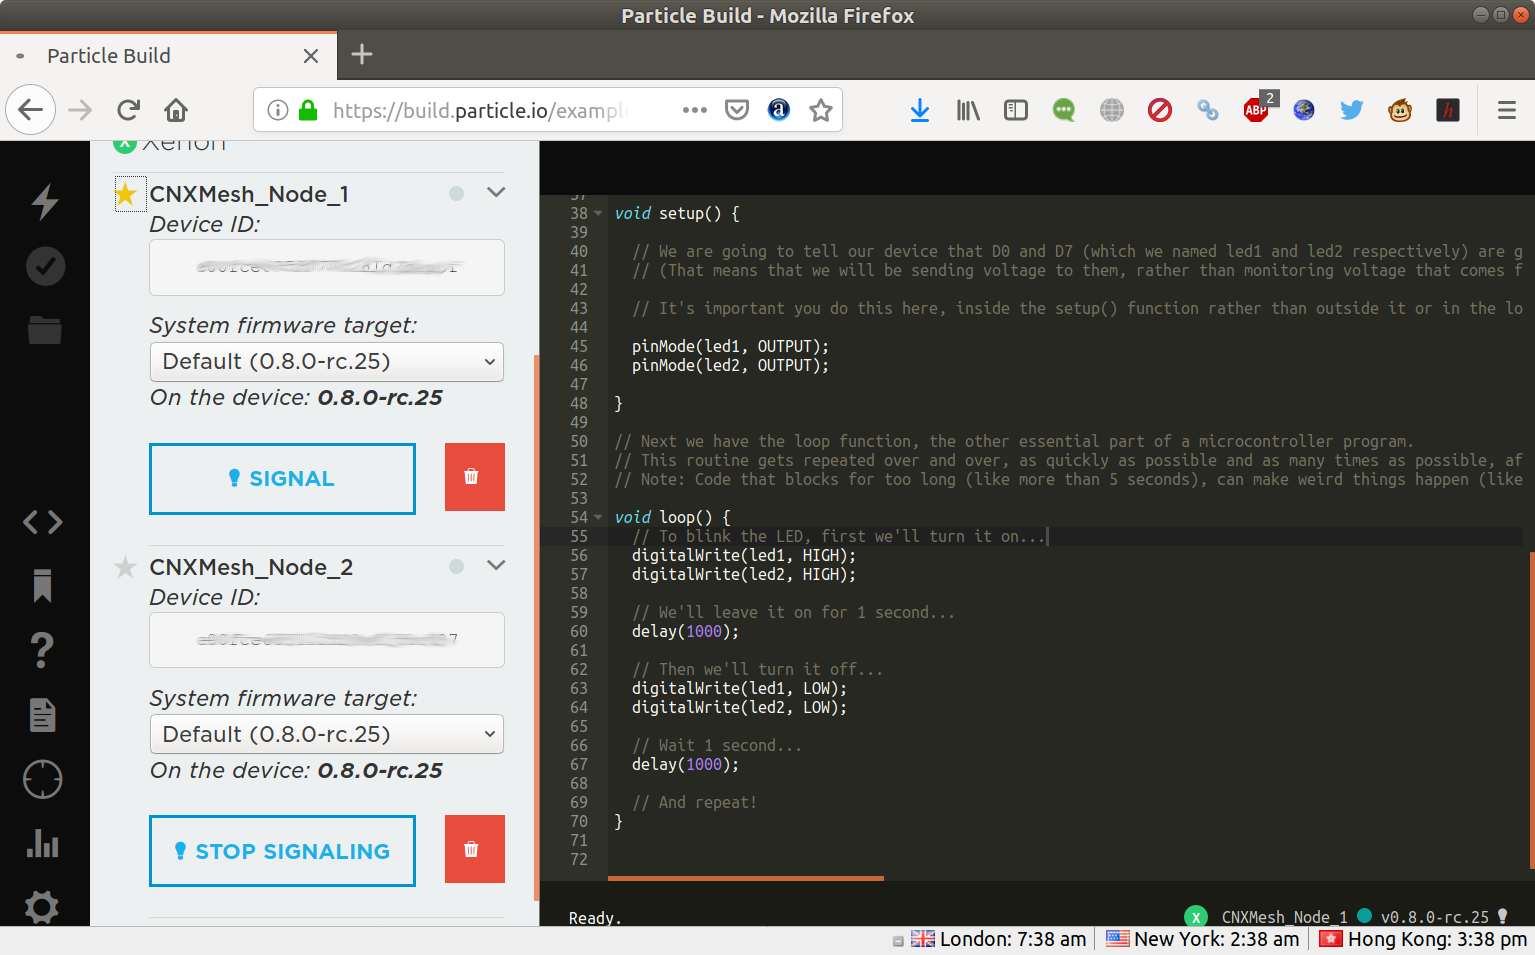Click the device panel vertical scrollbar

[537, 628]
